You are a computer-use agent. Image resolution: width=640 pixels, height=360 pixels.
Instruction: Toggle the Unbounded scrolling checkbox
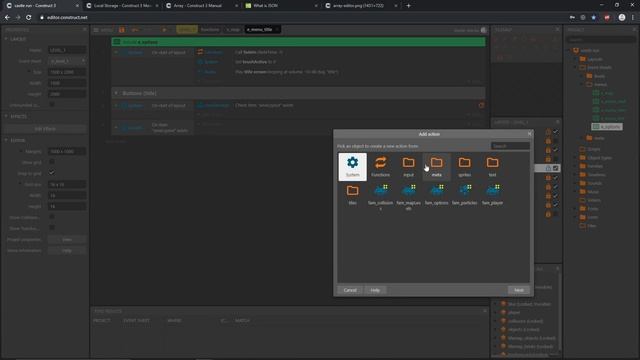point(52,105)
